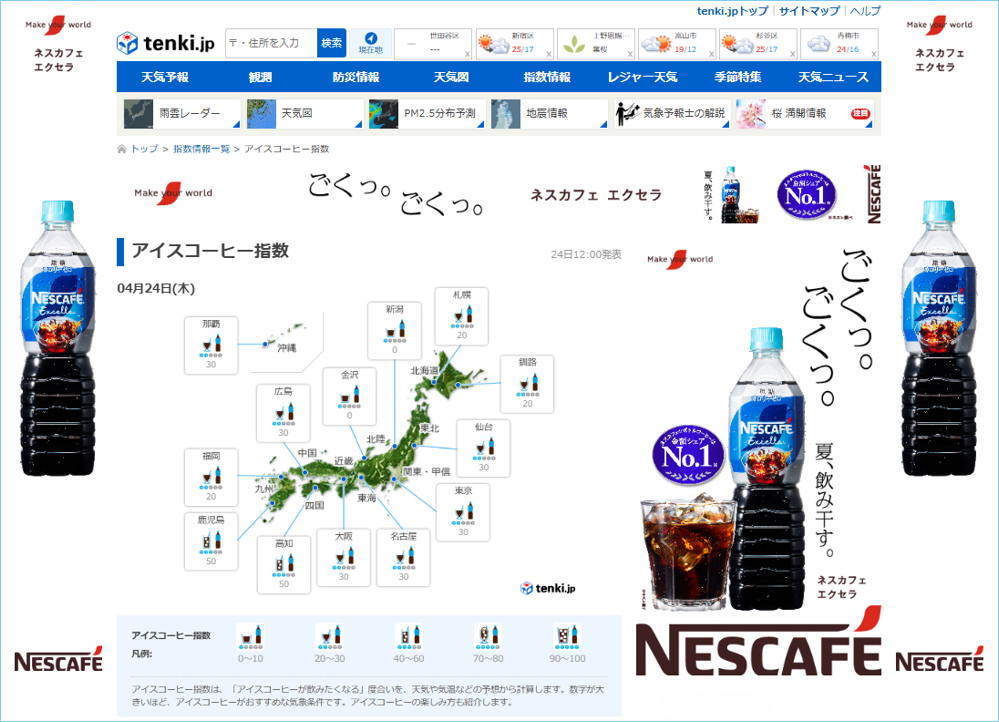Screen dimensions: 999x722
Task: Click the 杉並区 weather card
Action: [756, 43]
